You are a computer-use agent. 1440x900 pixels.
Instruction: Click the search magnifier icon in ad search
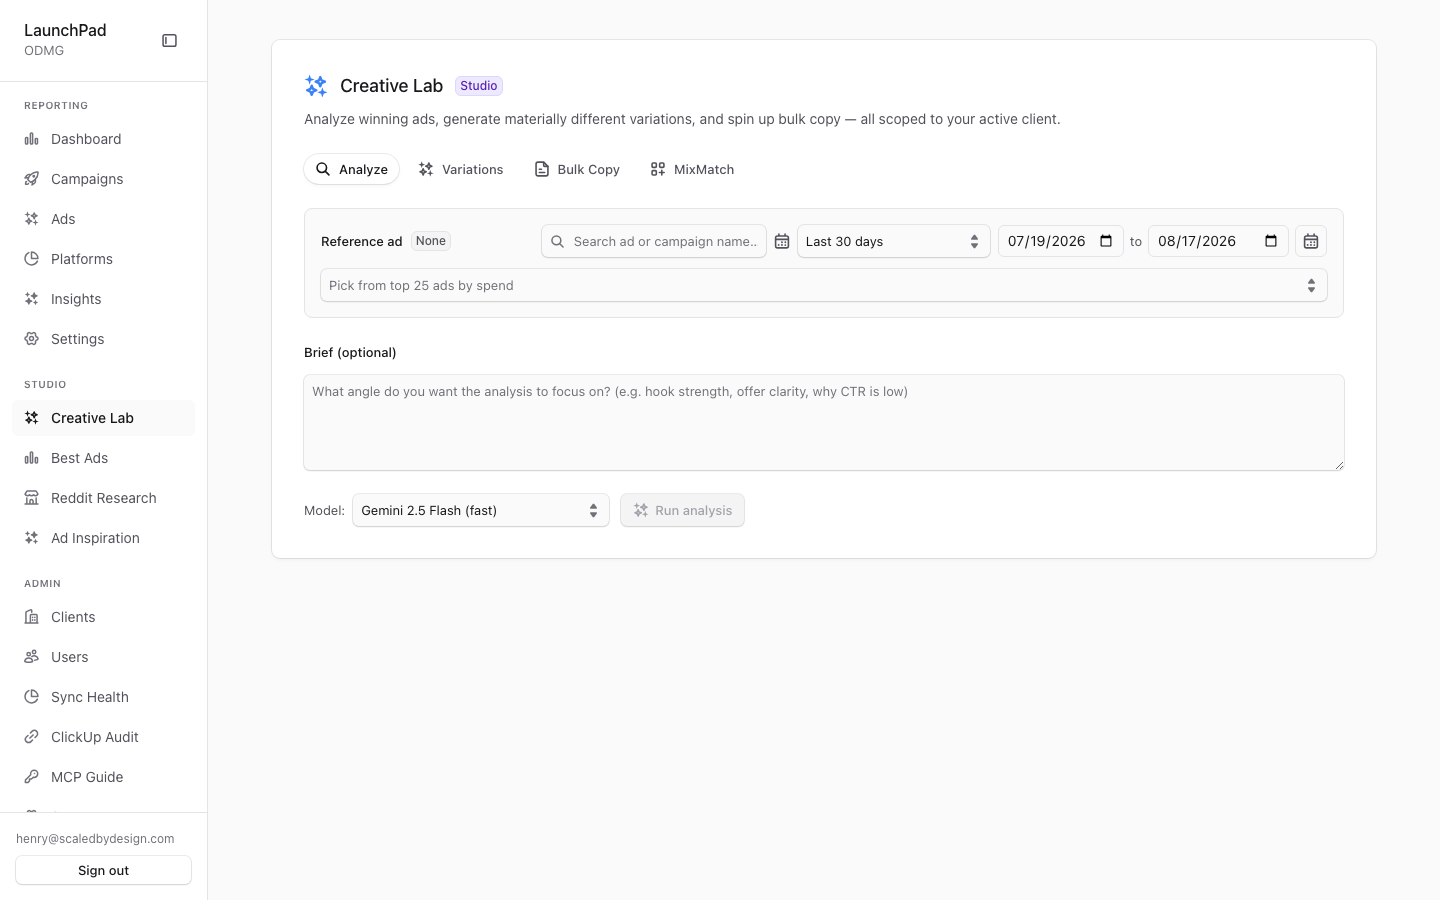pyautogui.click(x=558, y=241)
